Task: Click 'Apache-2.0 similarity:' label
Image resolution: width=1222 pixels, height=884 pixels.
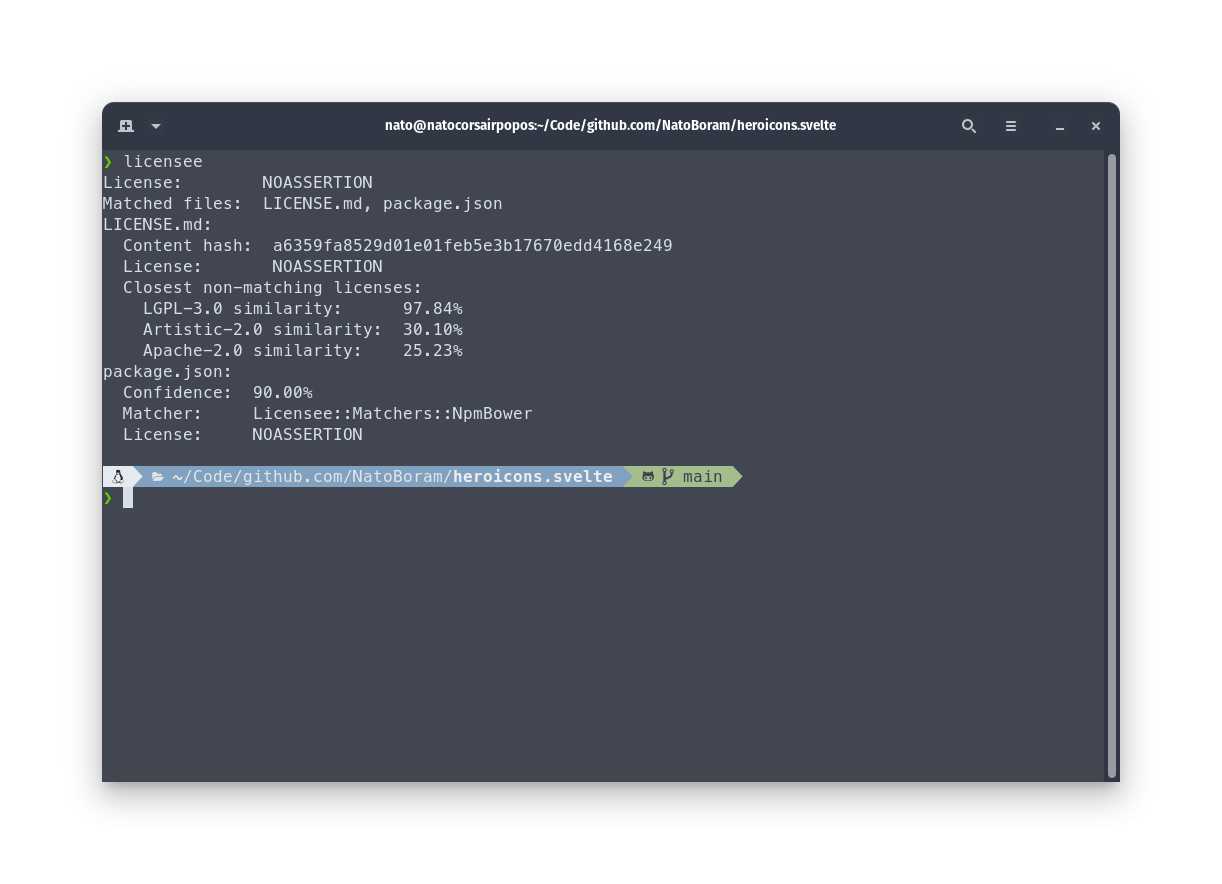Action: coord(253,351)
